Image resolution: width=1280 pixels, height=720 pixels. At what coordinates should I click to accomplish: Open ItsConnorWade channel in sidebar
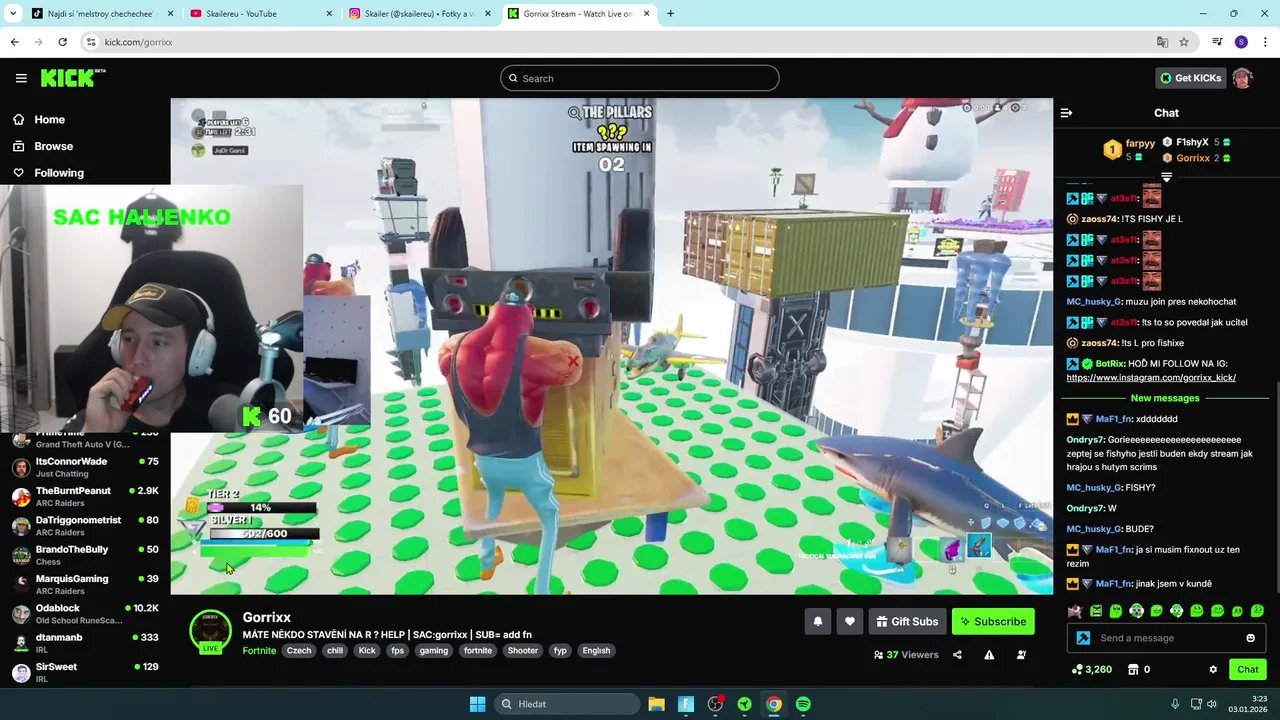[86, 467]
